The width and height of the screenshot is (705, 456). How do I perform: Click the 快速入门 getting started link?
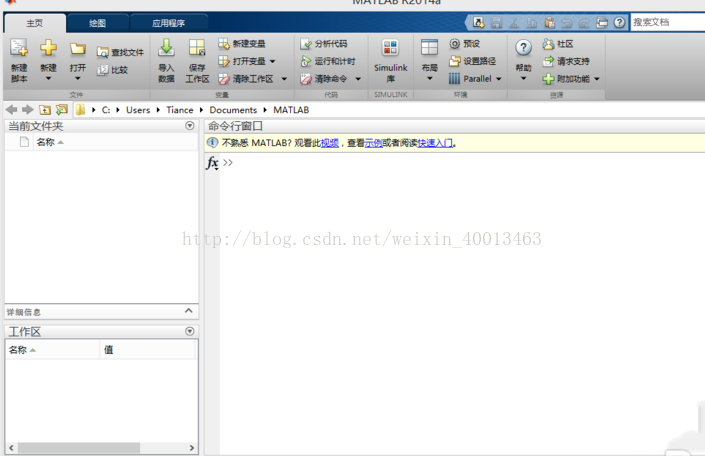pos(435,143)
